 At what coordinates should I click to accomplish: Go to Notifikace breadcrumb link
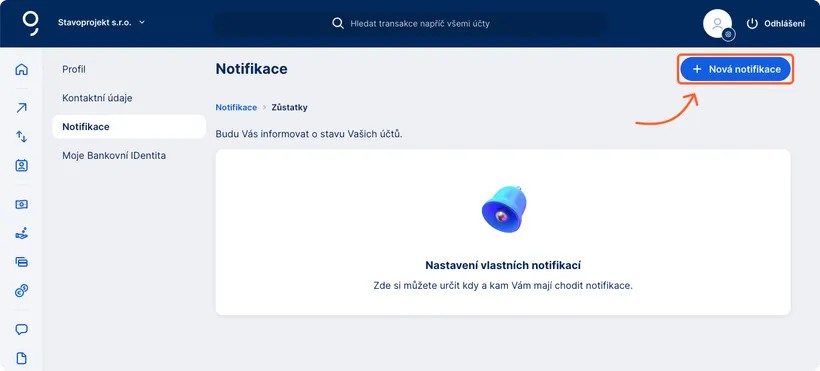pyautogui.click(x=236, y=107)
